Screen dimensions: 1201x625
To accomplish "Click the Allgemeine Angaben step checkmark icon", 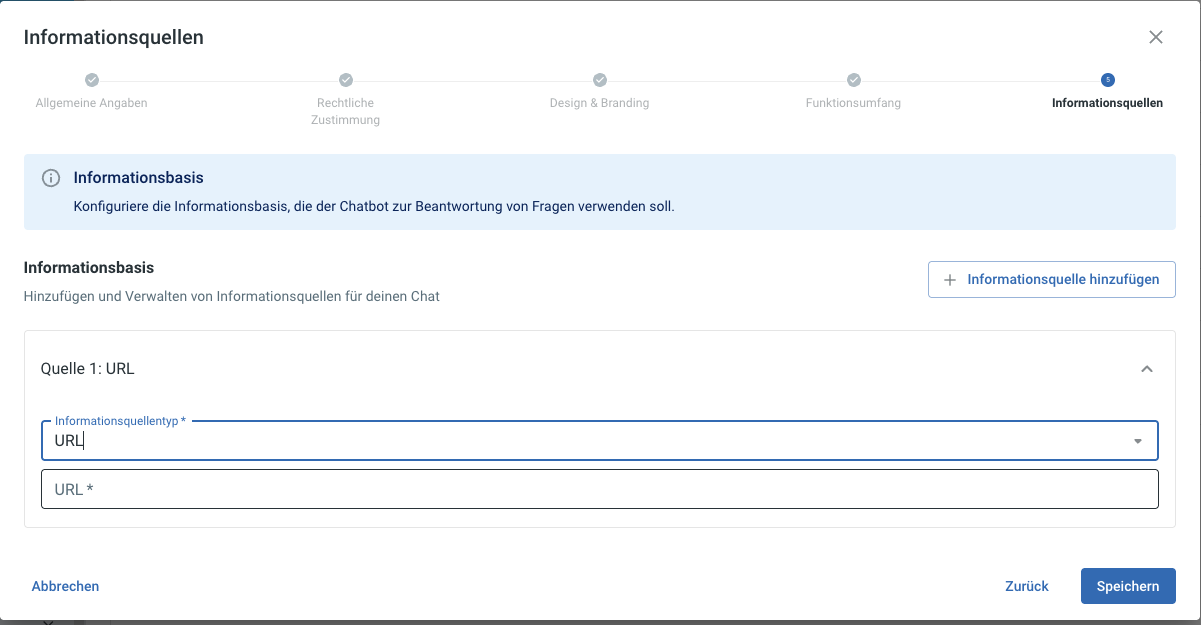I will tap(92, 80).
